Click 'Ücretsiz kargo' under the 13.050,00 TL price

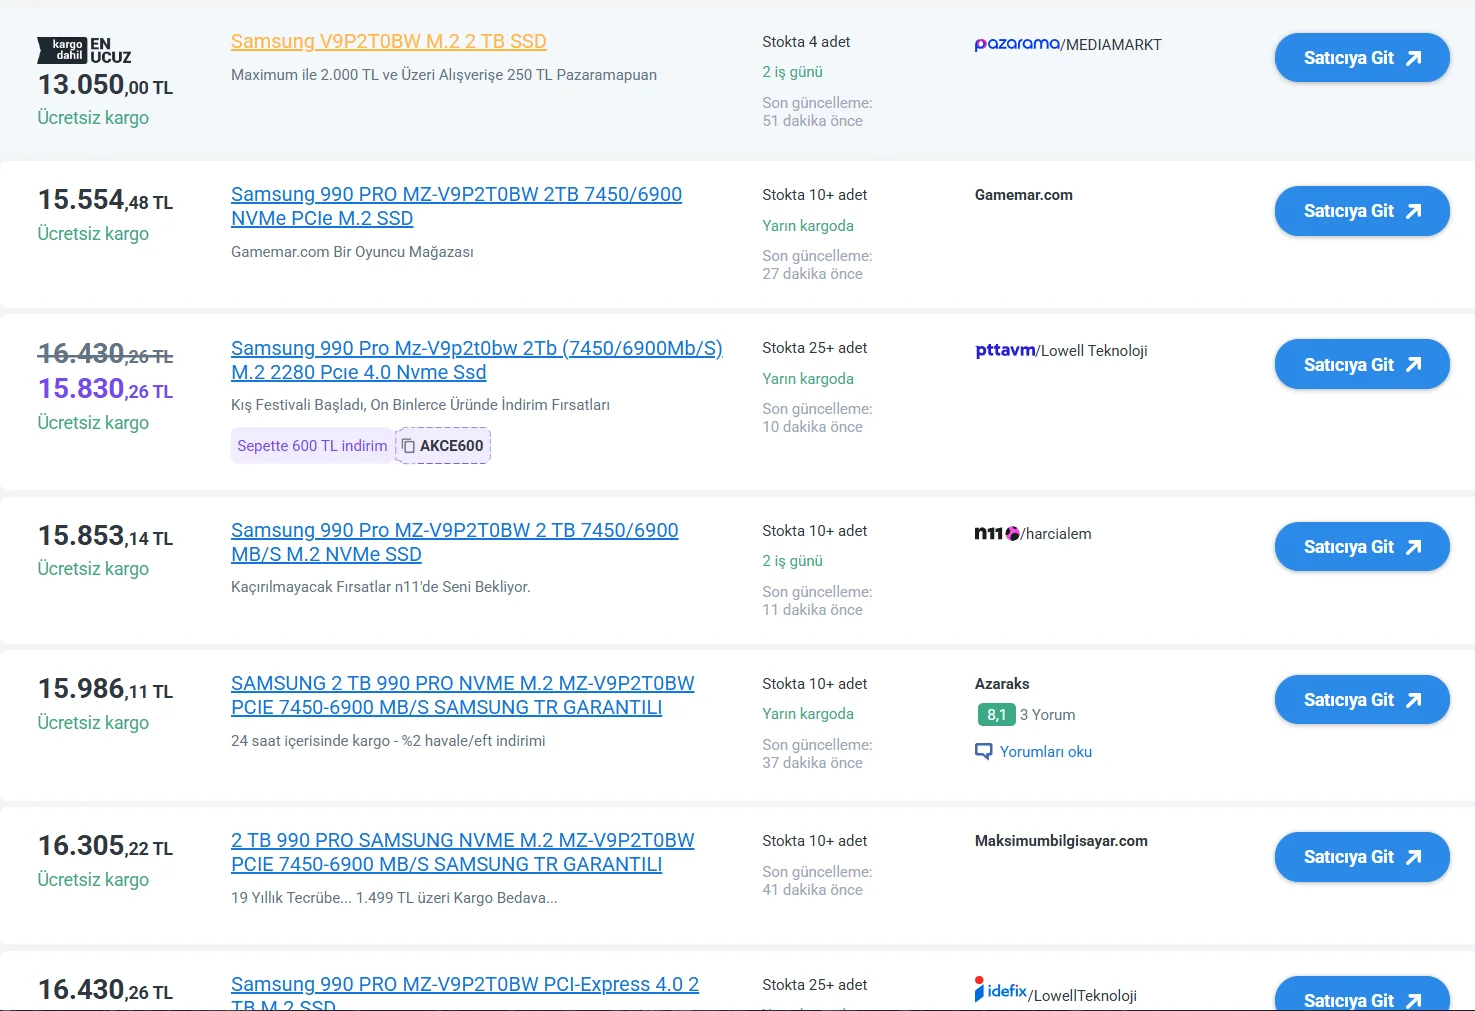click(x=93, y=118)
